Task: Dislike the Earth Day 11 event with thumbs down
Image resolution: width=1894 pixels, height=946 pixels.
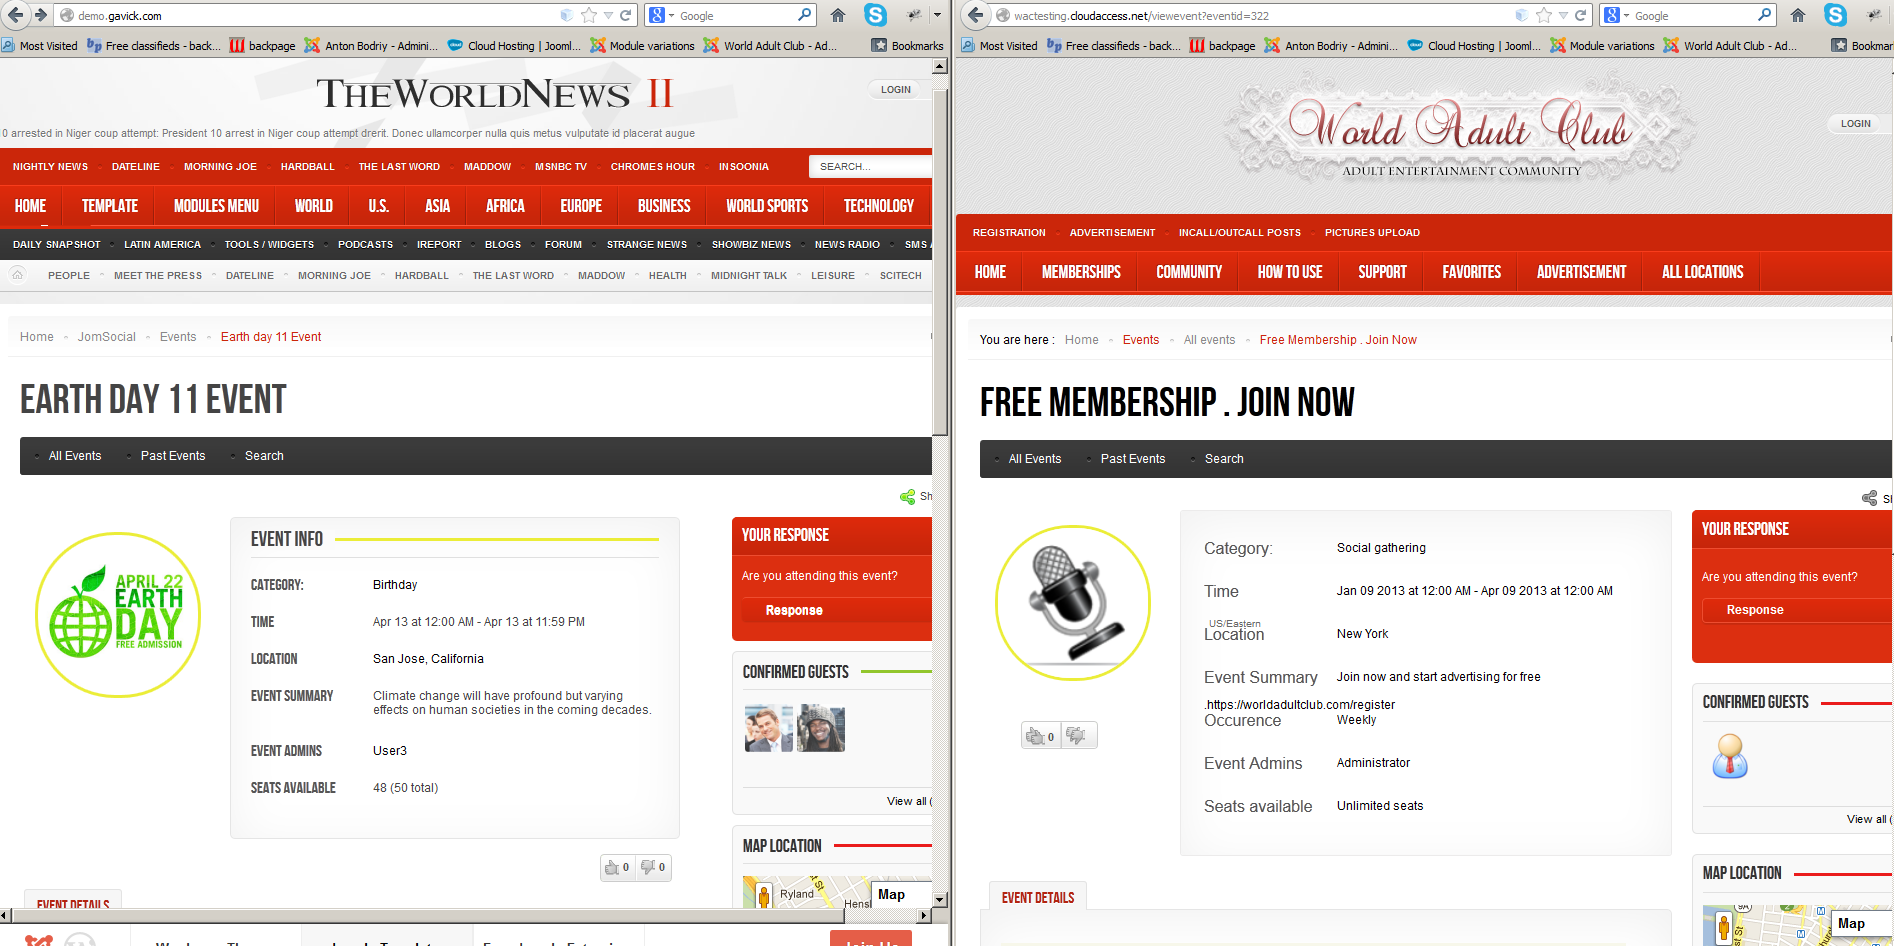Action: point(653,867)
